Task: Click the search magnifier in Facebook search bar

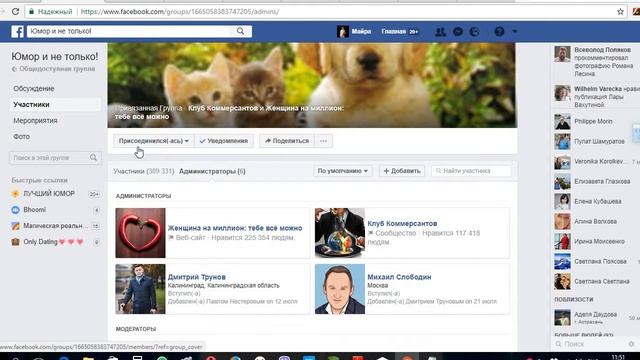Action: click(240, 31)
